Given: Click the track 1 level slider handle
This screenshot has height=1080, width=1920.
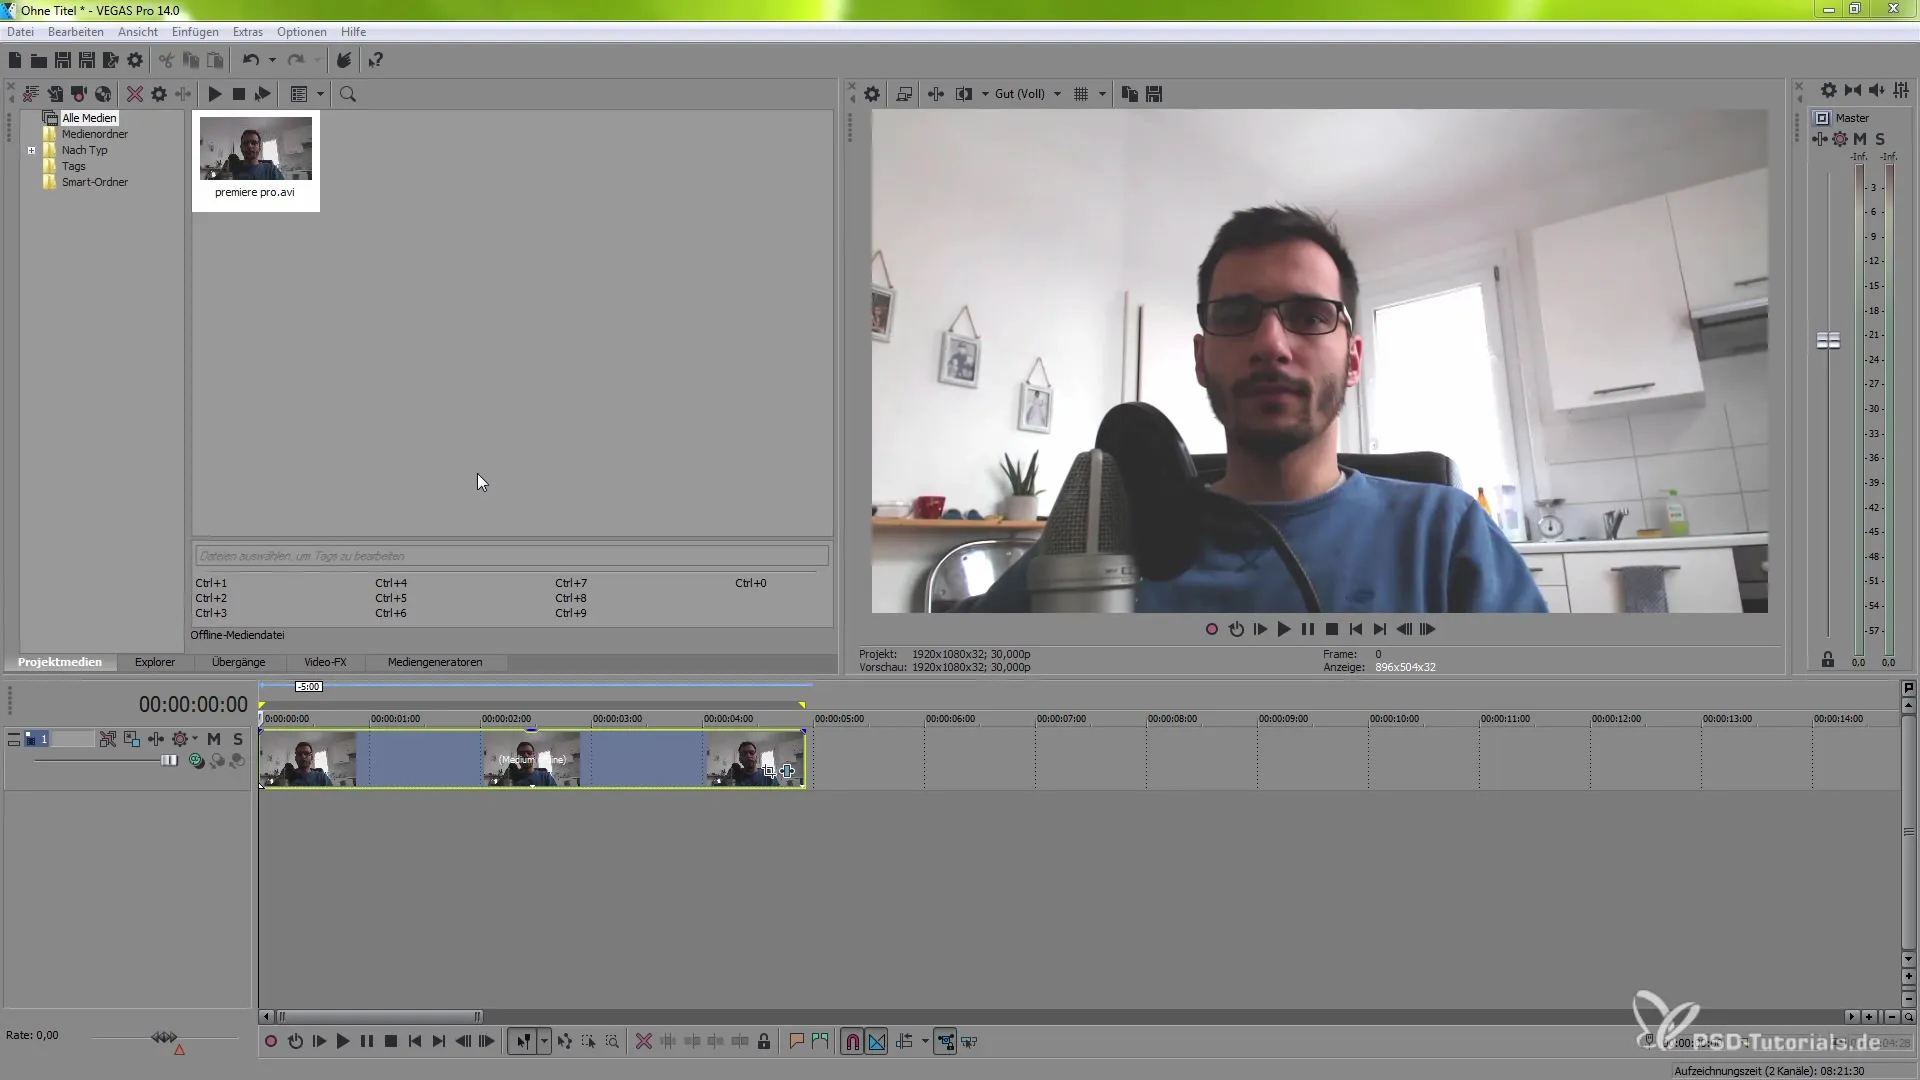Looking at the screenshot, I should point(169,761).
